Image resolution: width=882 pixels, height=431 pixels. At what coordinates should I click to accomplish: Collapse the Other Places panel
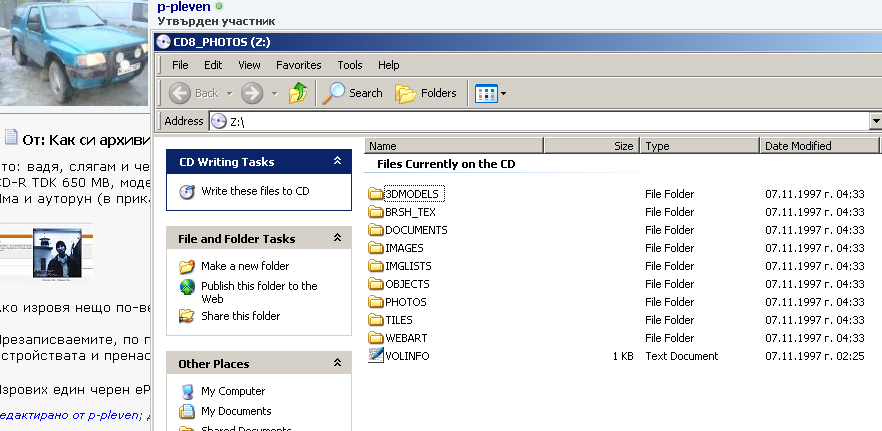[337, 364]
